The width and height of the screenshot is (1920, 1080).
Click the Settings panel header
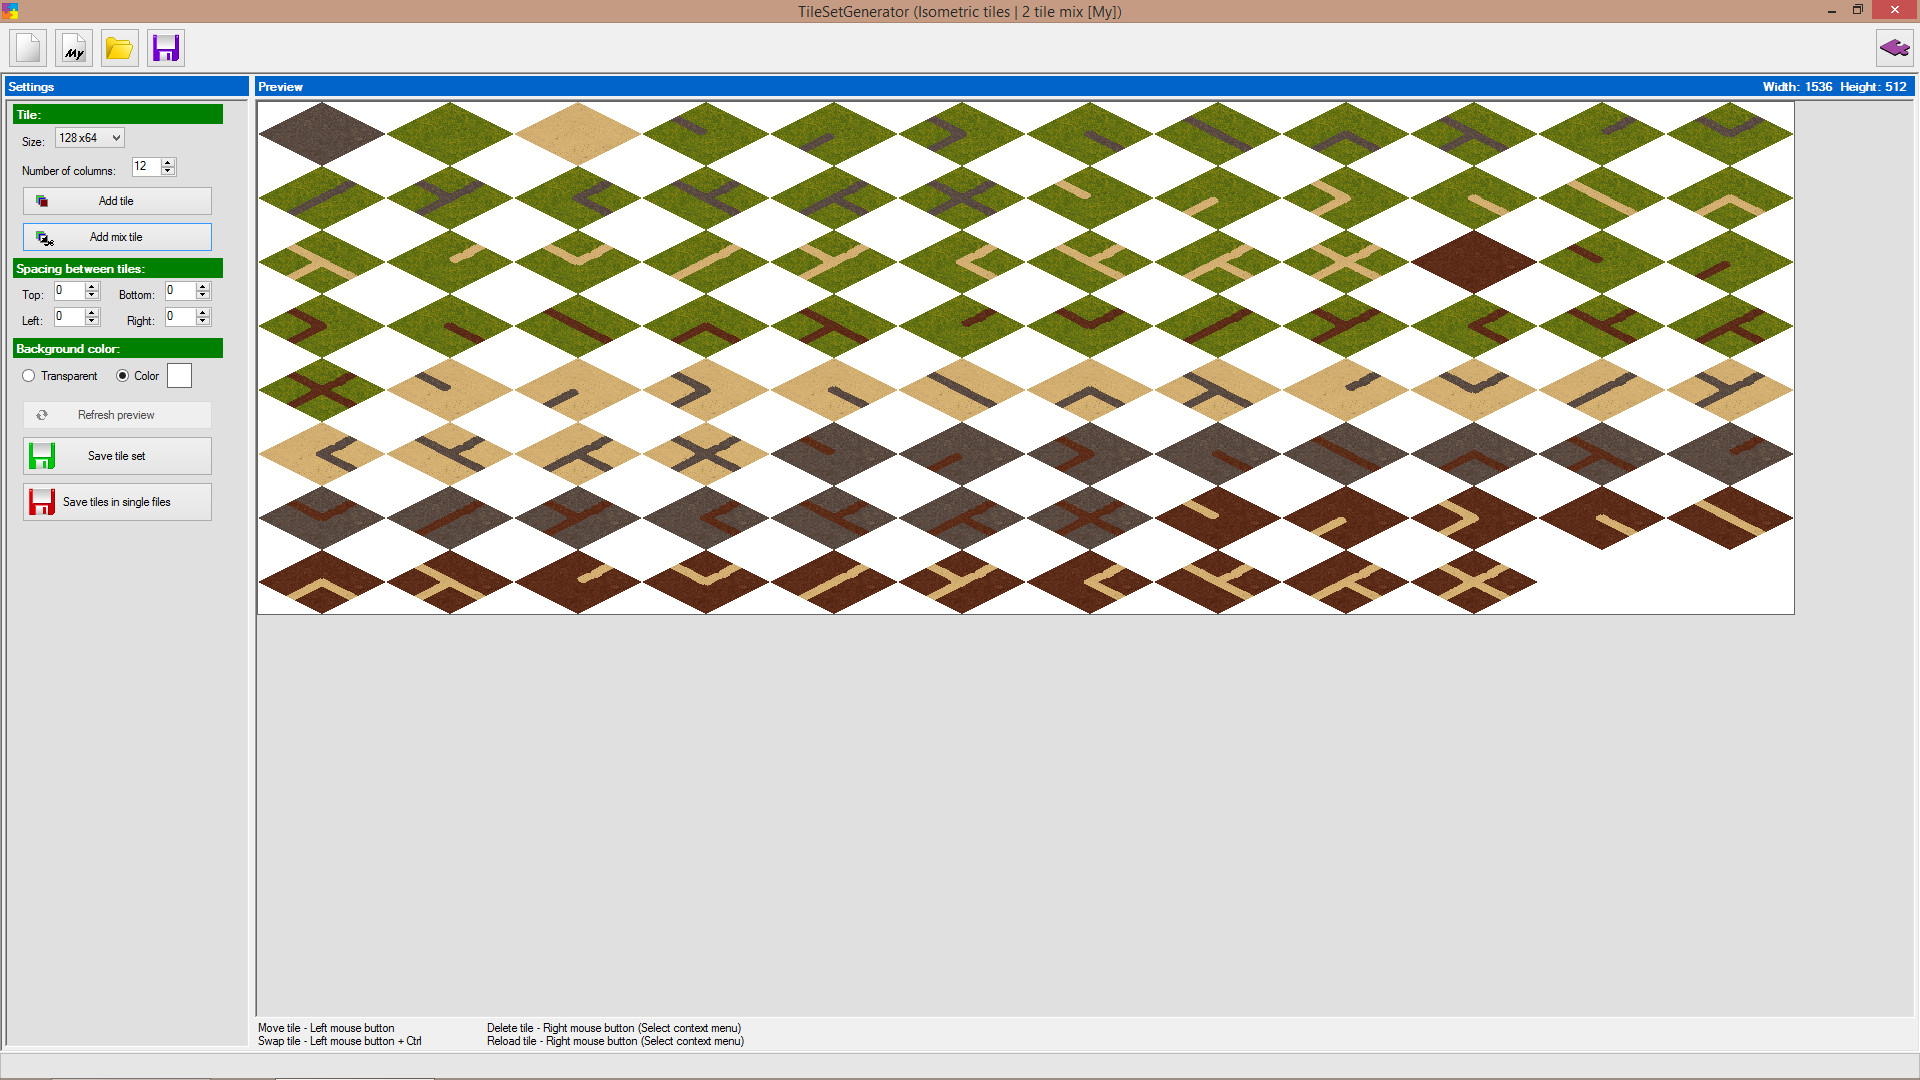pyautogui.click(x=31, y=87)
